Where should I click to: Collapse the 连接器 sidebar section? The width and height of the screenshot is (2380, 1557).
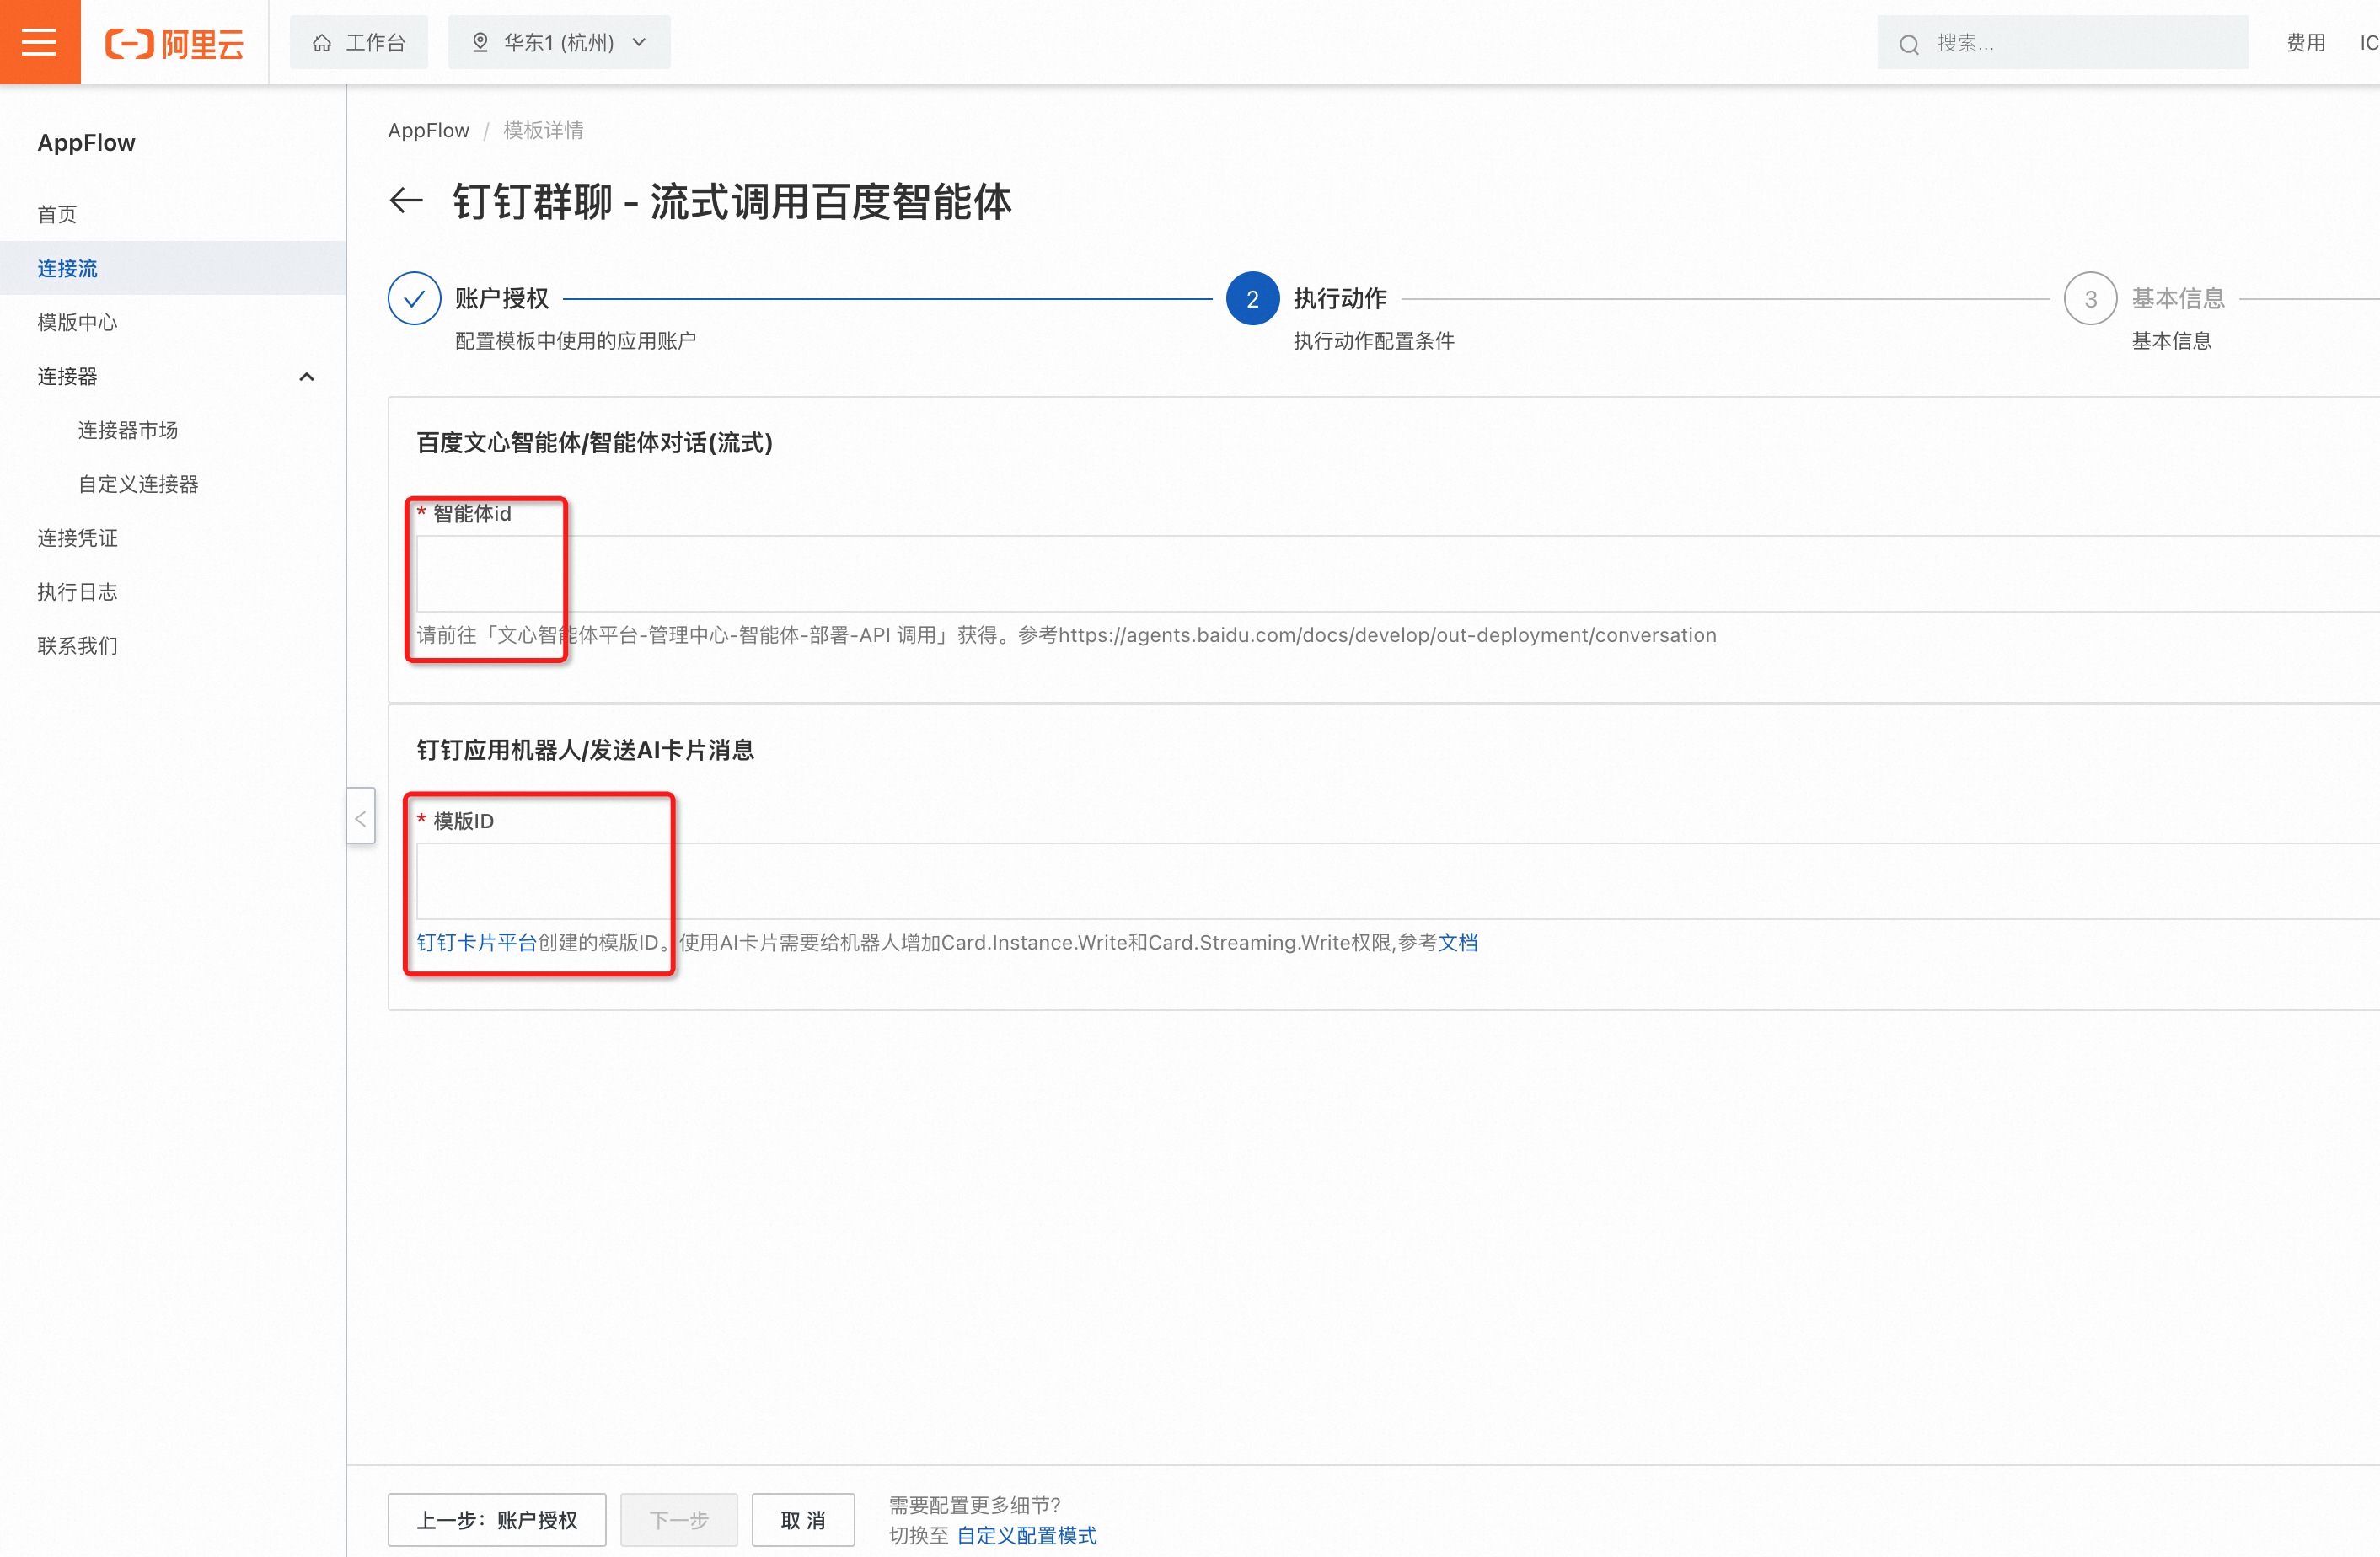coord(306,376)
